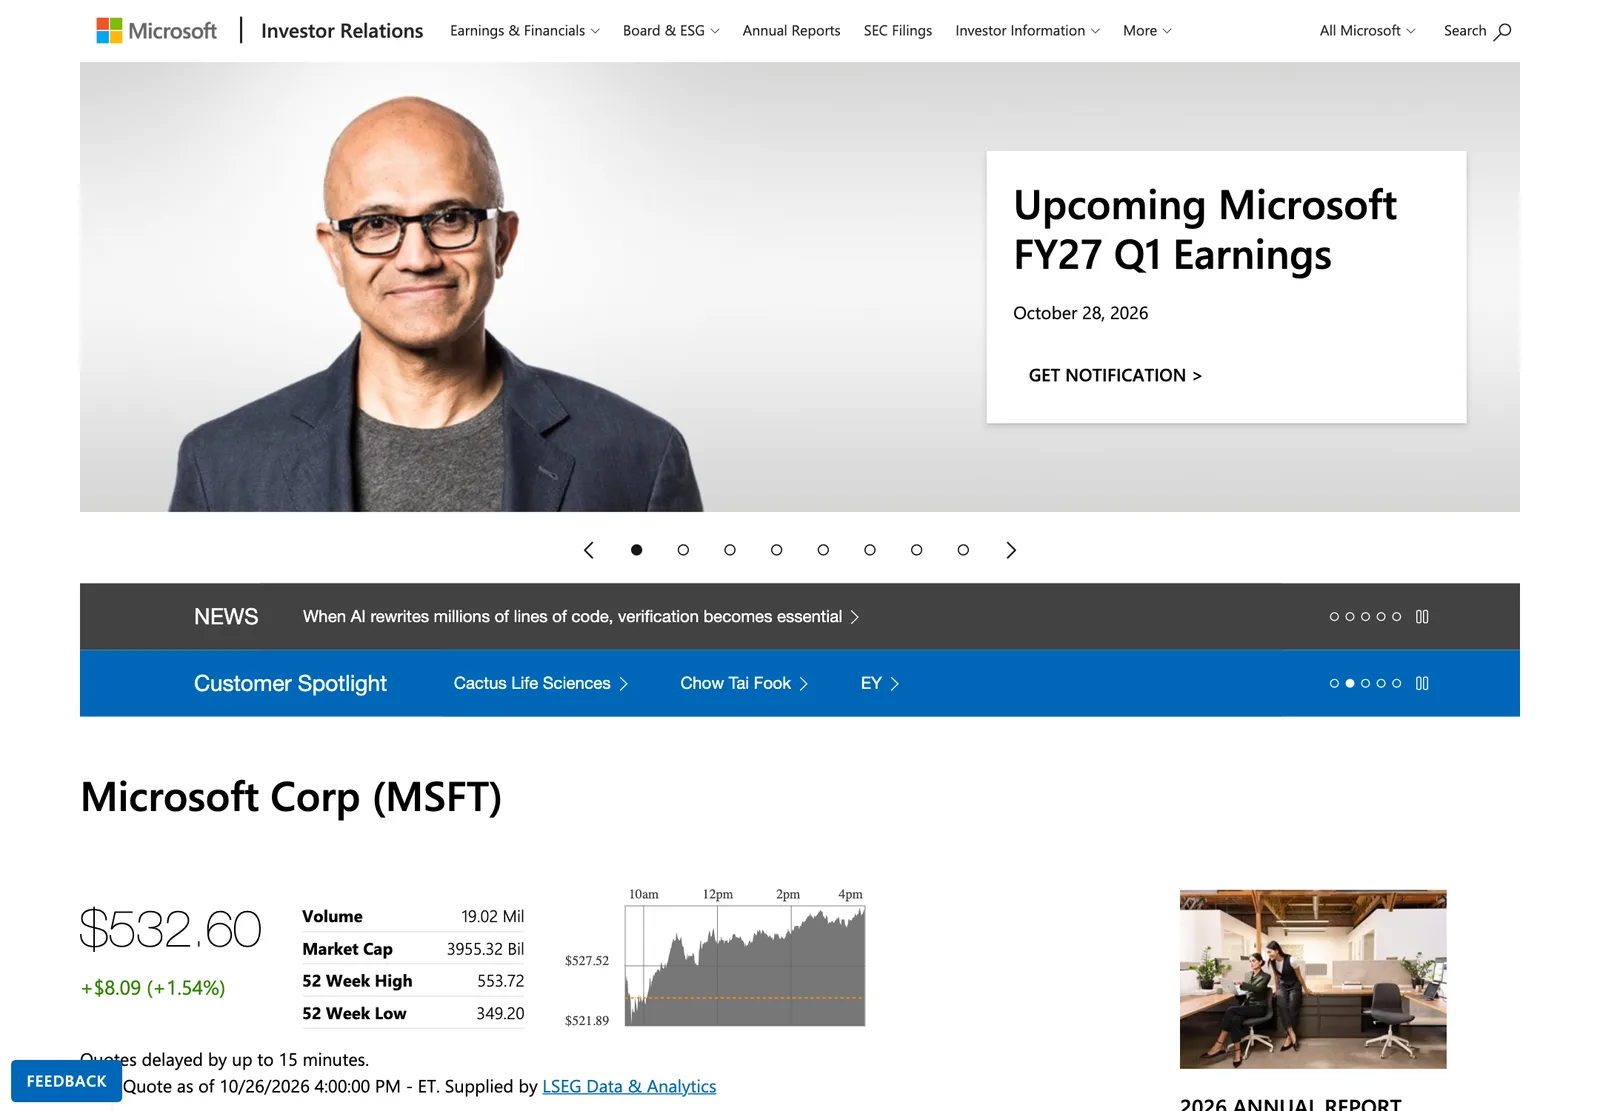Open Annual Reports page

(791, 31)
